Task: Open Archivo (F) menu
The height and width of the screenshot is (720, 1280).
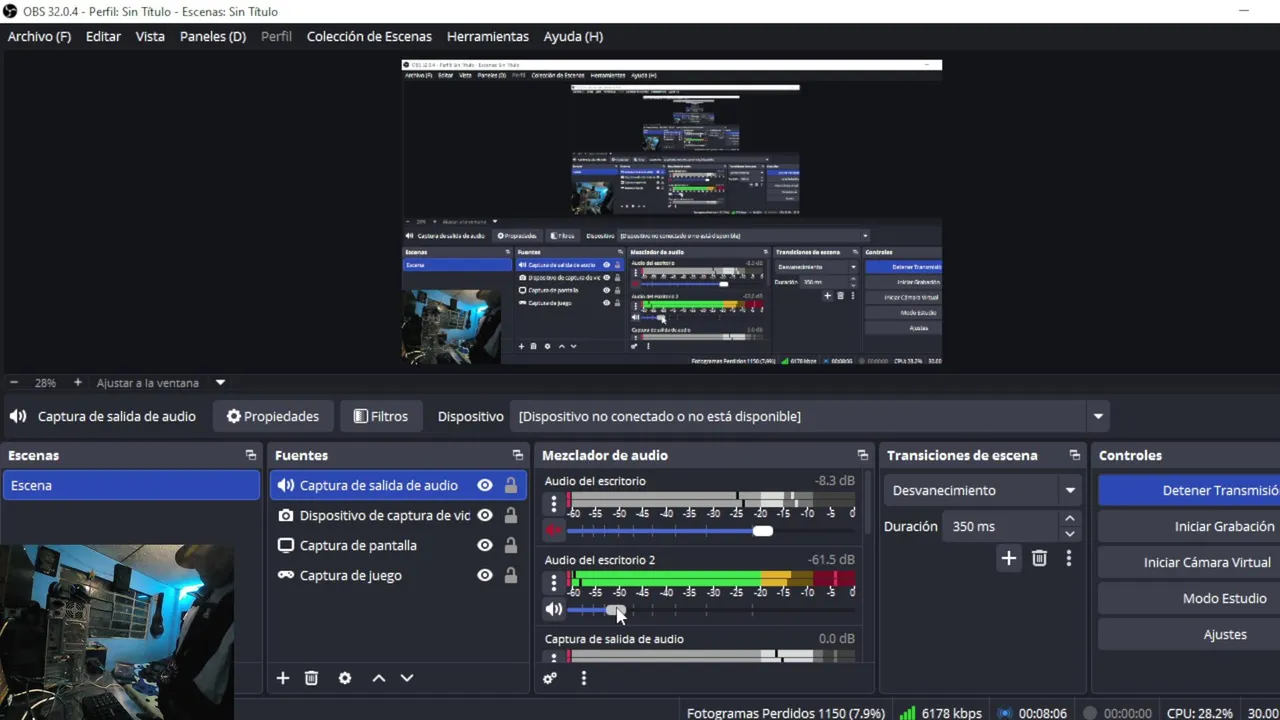Action: click(x=39, y=36)
